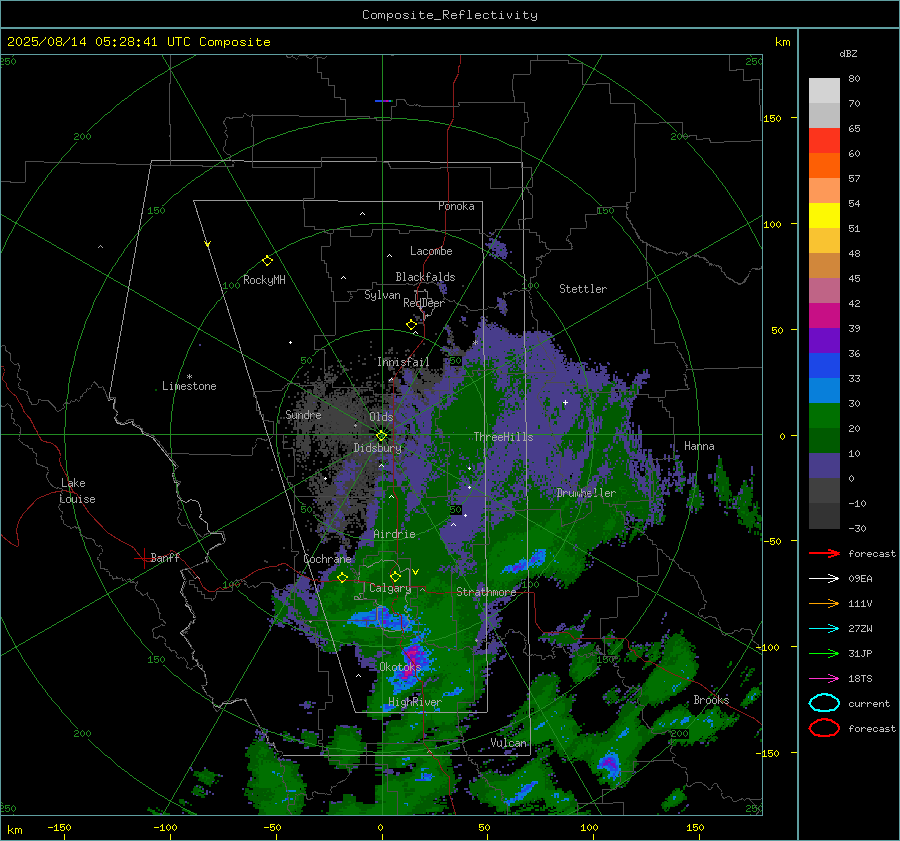Click the red cross marker at Banff
900x841 pixels.
tap(143, 558)
